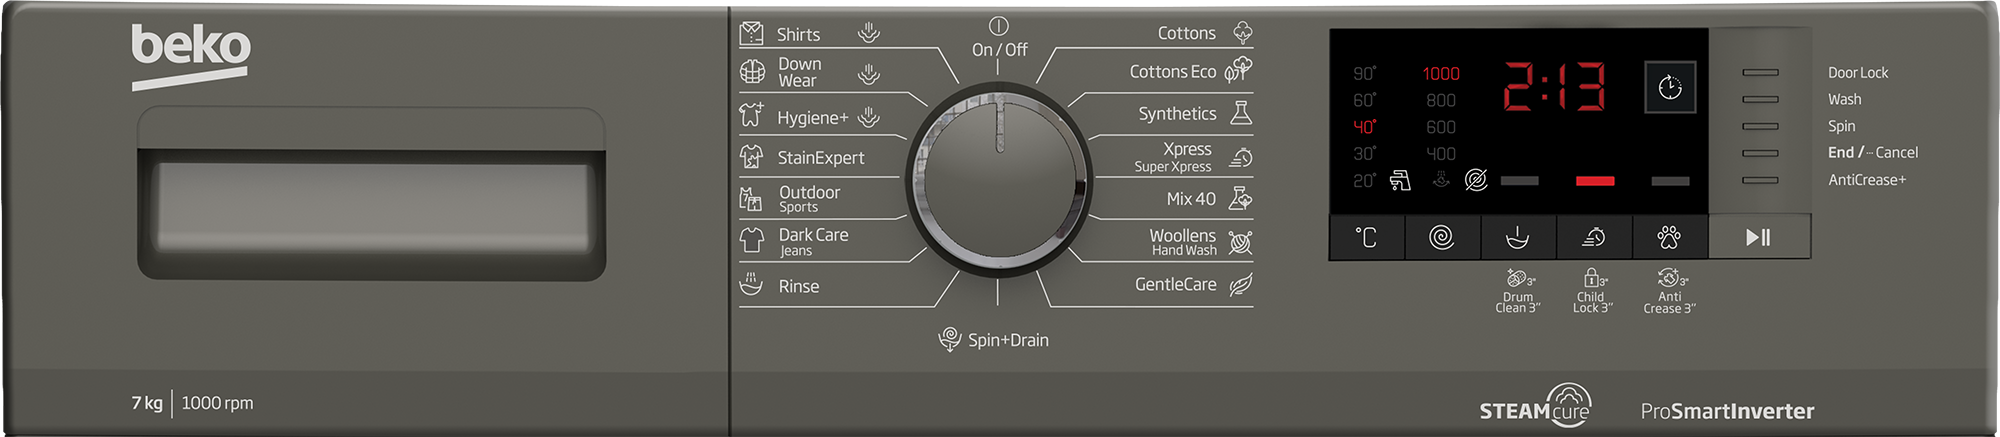Image resolution: width=2000 pixels, height=437 pixels.
Task: Tap the steam indicator icon on display
Action: [x=1441, y=180]
